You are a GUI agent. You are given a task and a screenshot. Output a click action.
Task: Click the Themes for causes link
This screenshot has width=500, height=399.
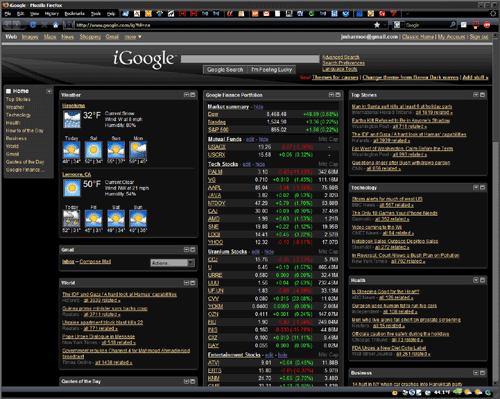click(x=335, y=77)
